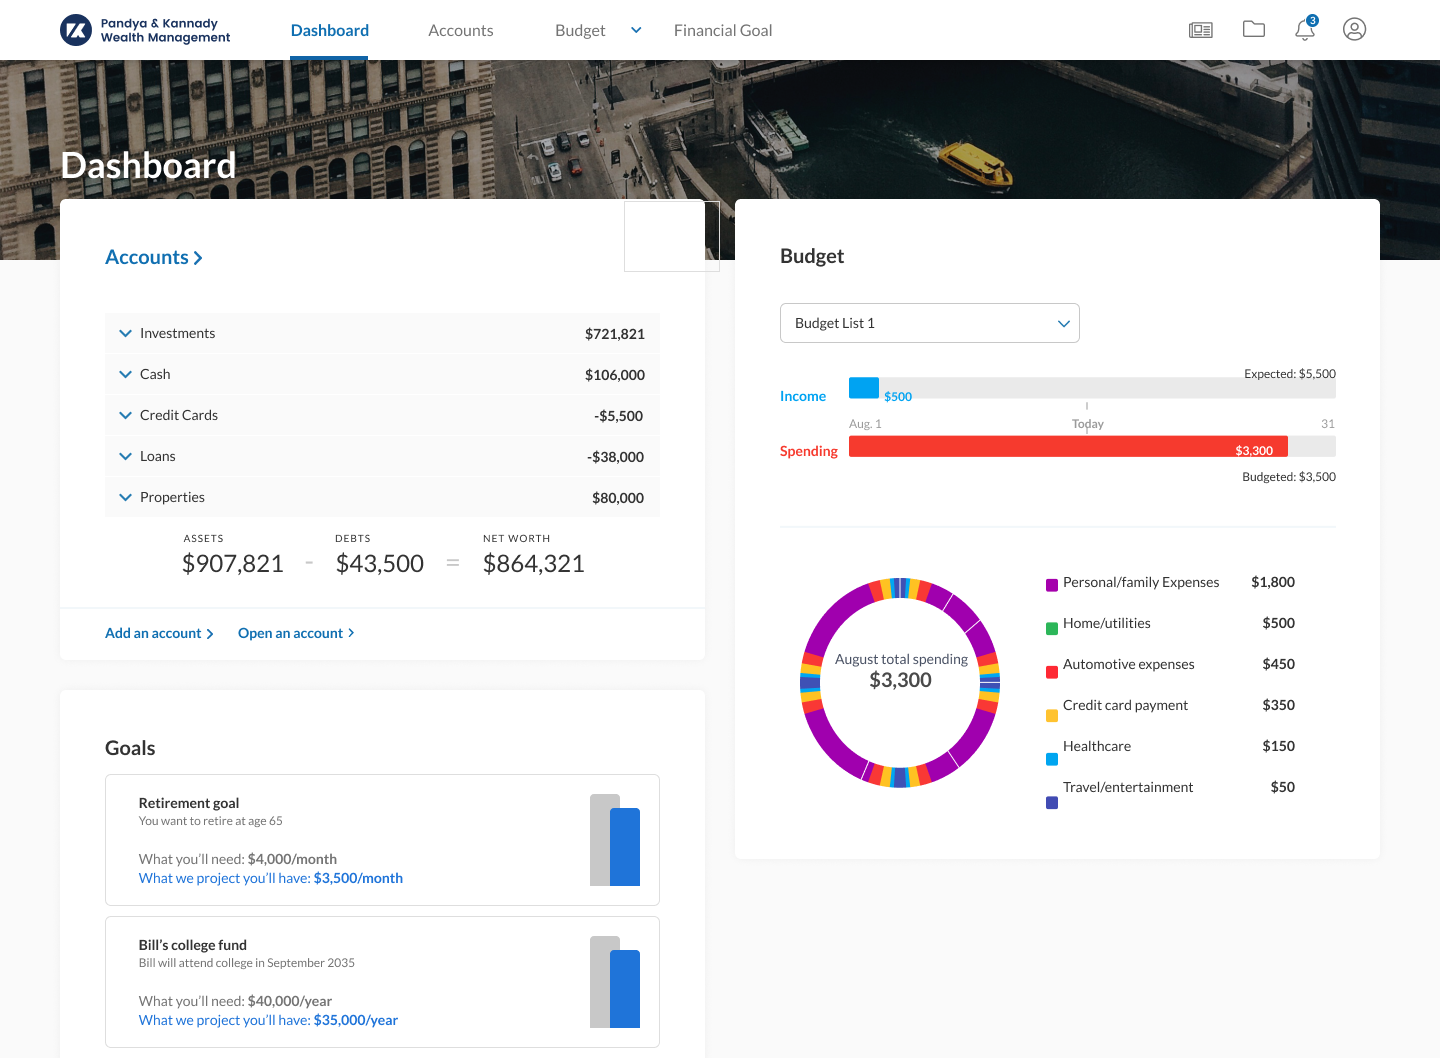This screenshot has height=1058, width=1440.
Task: Click Add an account link
Action: [159, 633]
